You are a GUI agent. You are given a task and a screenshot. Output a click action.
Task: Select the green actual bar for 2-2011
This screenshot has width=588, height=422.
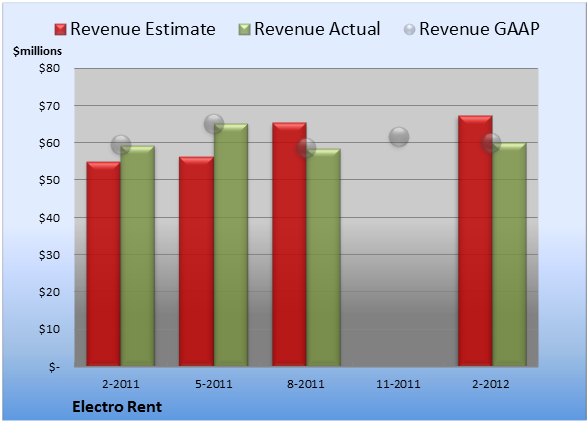[x=138, y=256]
